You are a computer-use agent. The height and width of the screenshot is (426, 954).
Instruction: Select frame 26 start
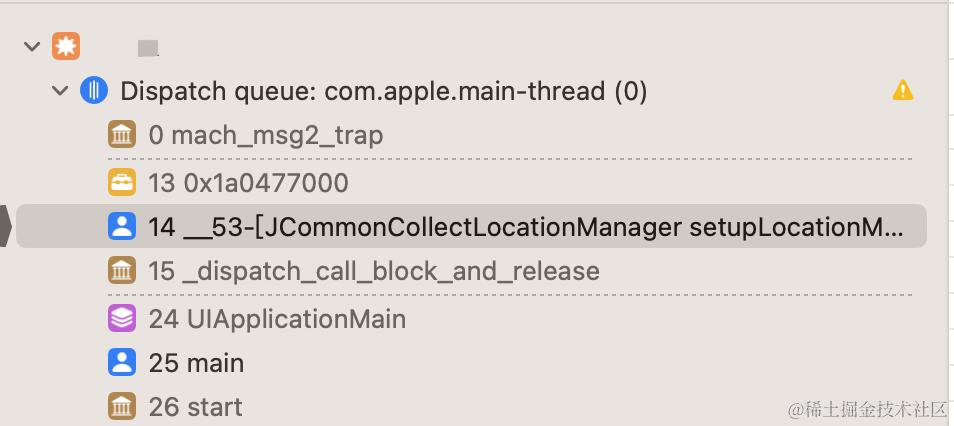[x=472, y=407]
